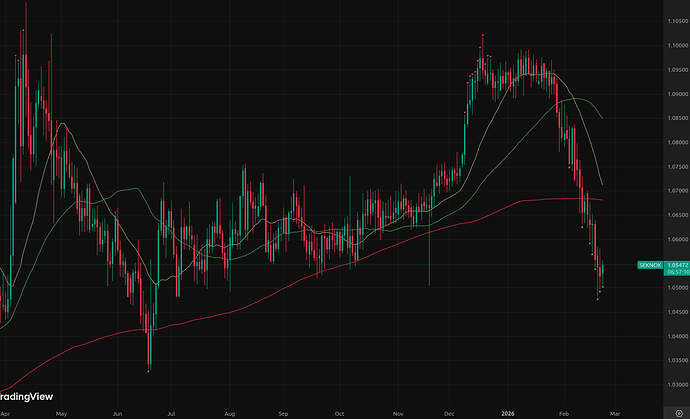Click the 1.07000 price scale level
Image resolution: width=690 pixels, height=419 pixels.
tap(666, 191)
